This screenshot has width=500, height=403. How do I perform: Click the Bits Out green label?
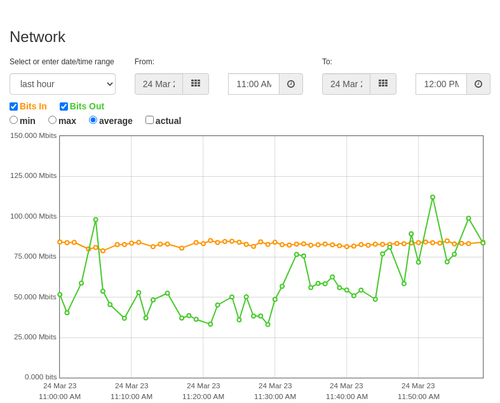[x=87, y=106]
